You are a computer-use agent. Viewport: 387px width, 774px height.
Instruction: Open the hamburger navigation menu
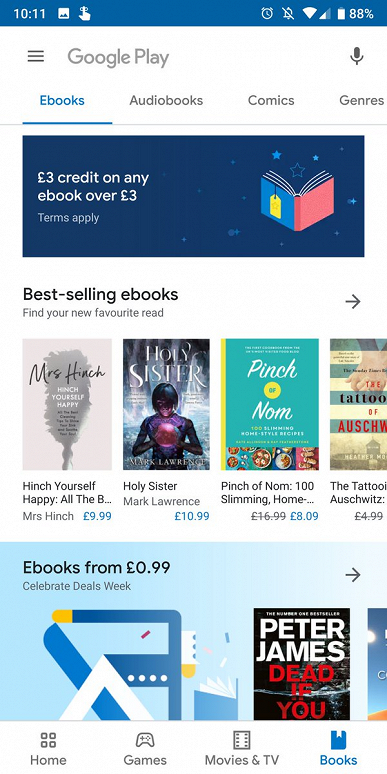point(36,56)
